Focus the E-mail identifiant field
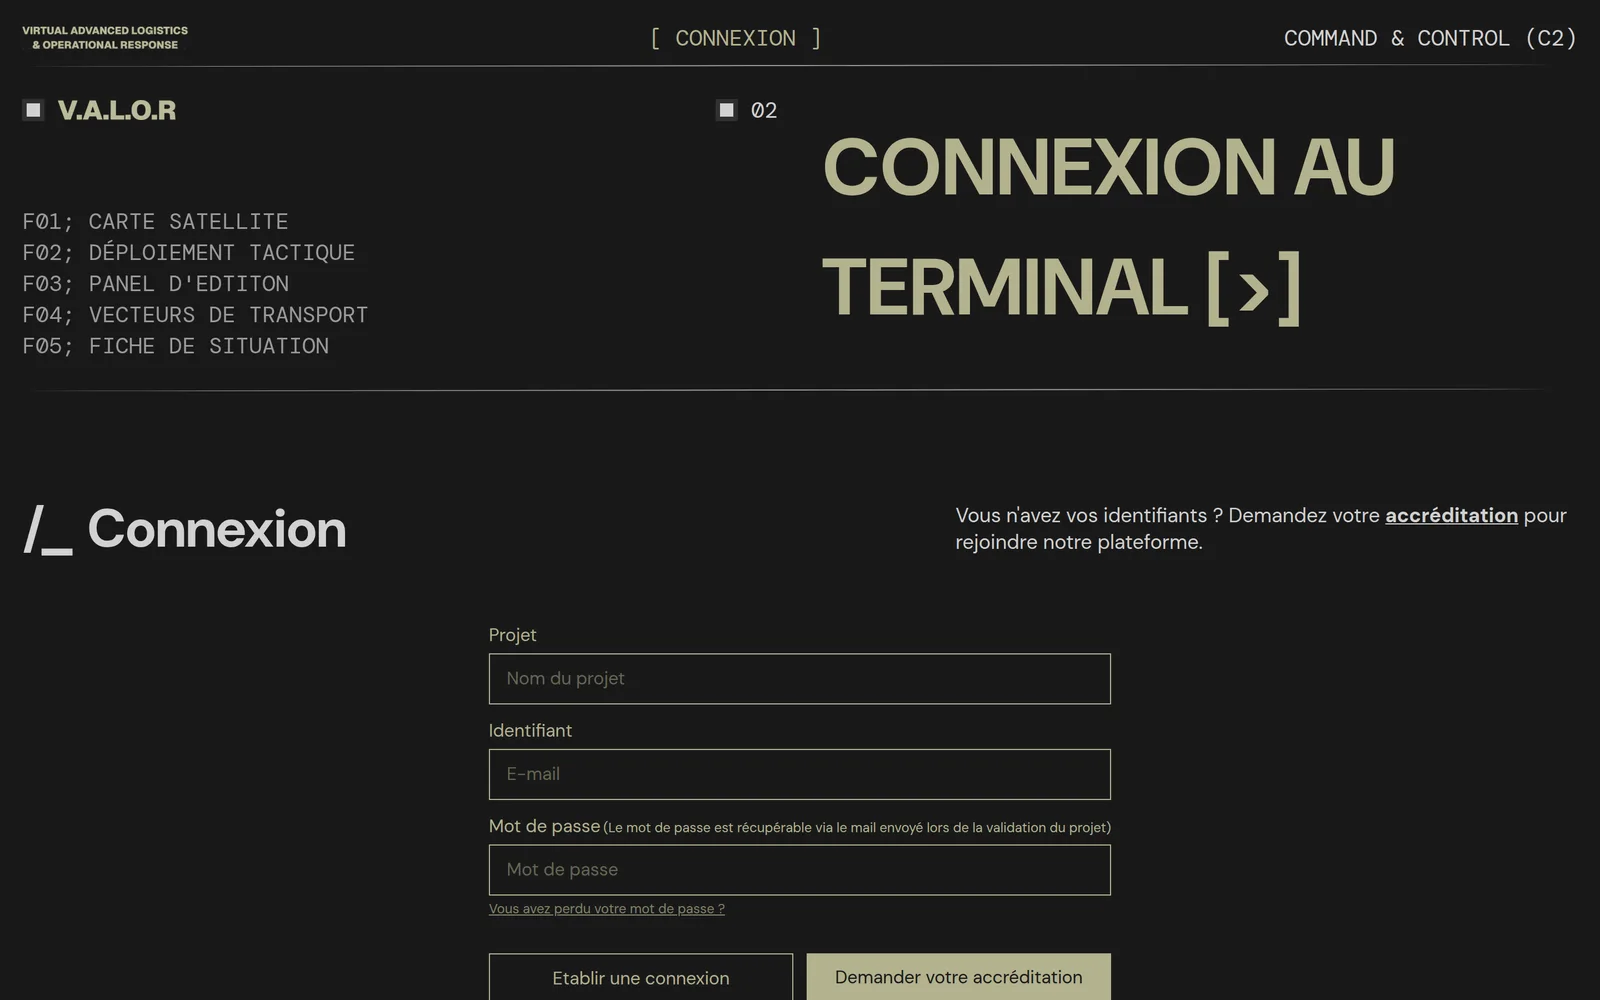 click(x=799, y=774)
